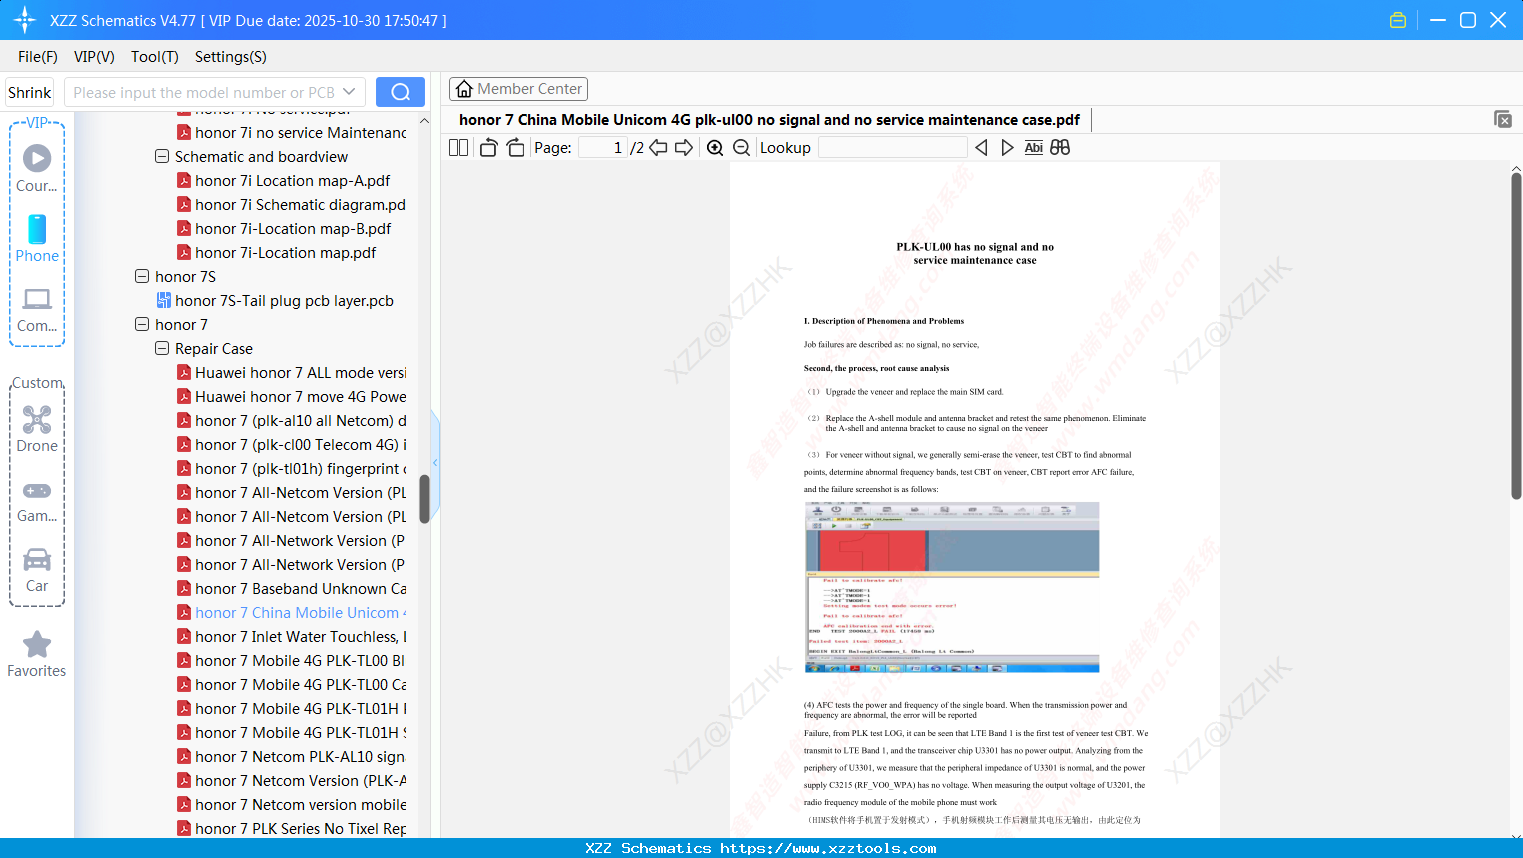Toggle the two-page side-by-side view

point(459,148)
